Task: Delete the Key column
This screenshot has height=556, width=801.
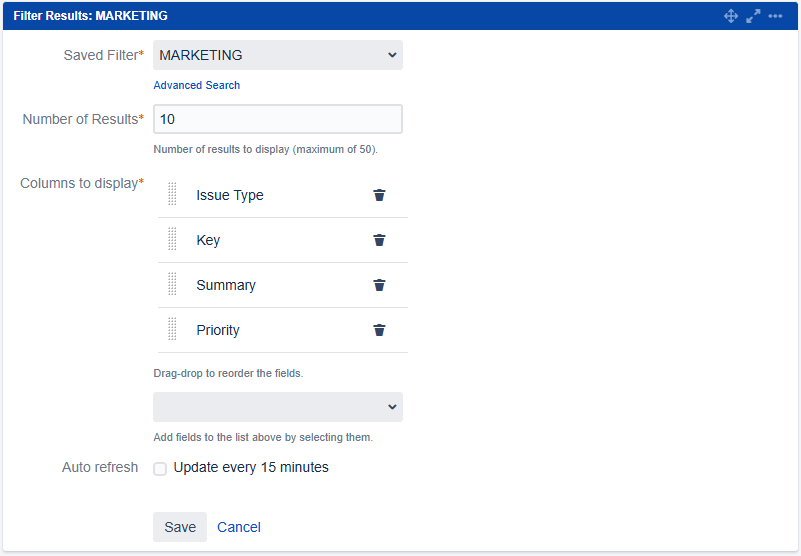Action: click(x=379, y=240)
